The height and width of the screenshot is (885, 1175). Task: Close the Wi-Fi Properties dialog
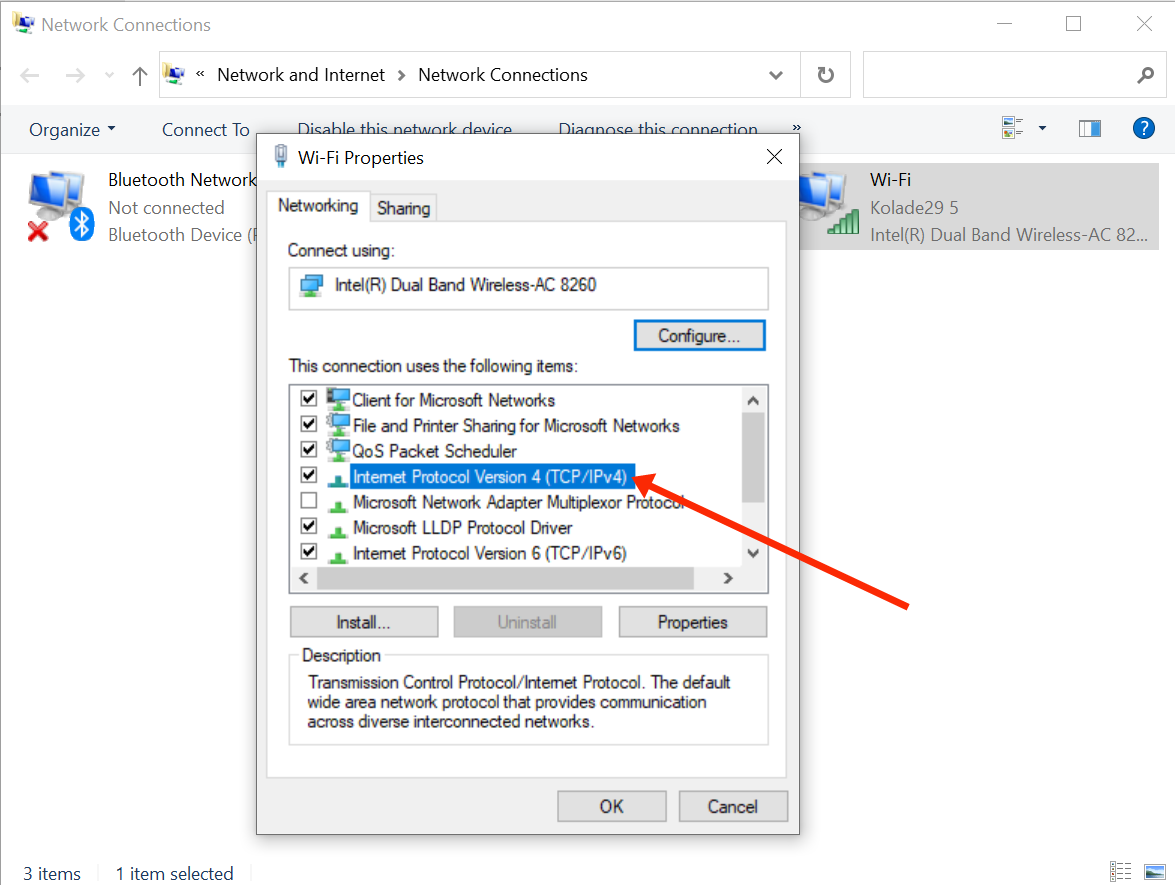774,157
